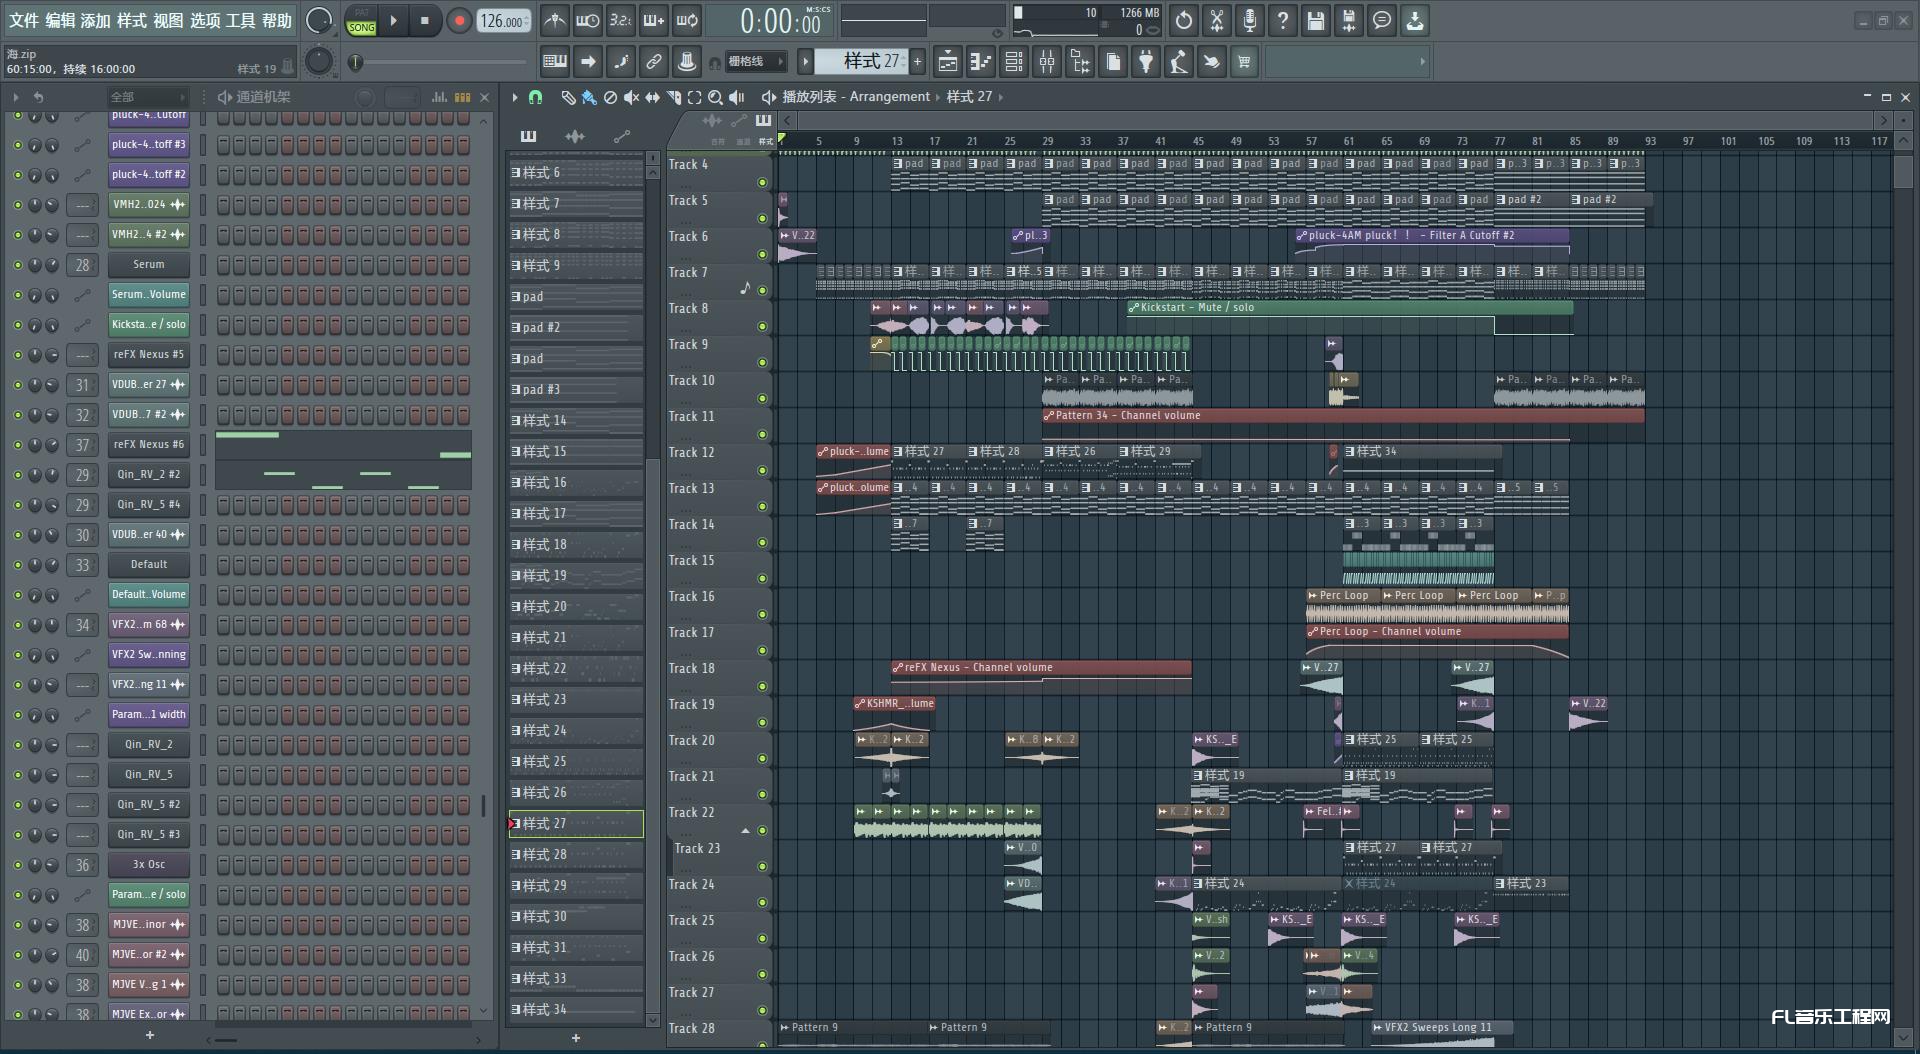Click the microphone one-click recording icon
The image size is (1920, 1054).
pyautogui.click(x=1250, y=20)
